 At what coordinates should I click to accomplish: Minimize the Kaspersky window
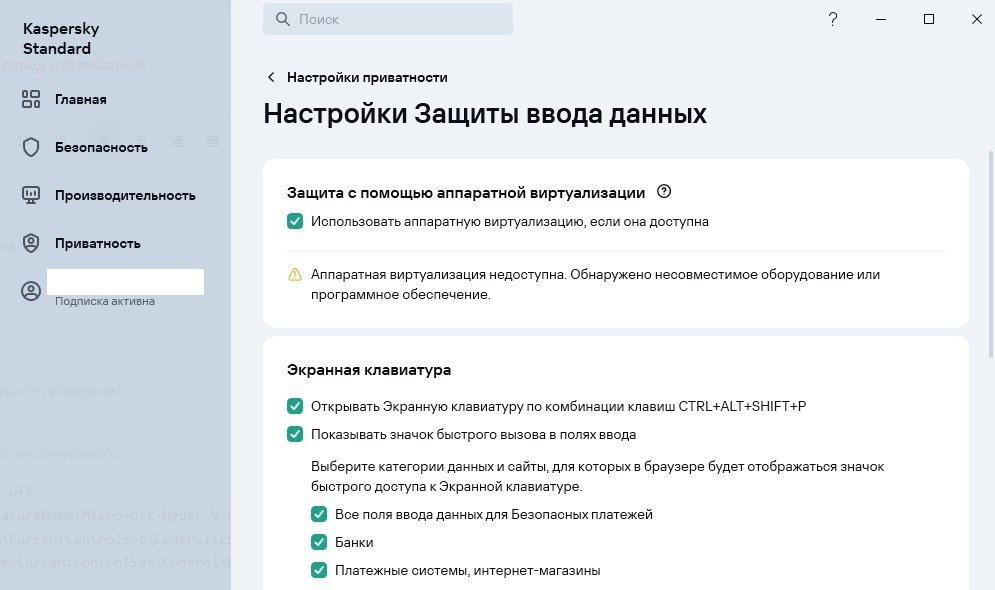tap(881, 19)
